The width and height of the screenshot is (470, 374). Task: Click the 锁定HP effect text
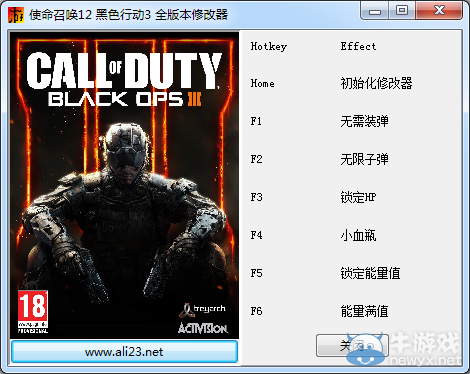point(358,197)
